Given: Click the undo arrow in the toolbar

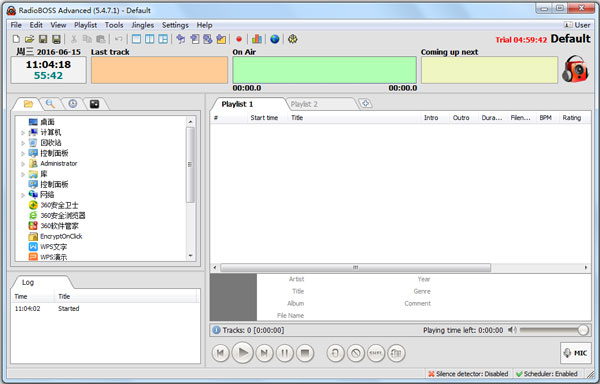Looking at the screenshot, I should (119, 39).
